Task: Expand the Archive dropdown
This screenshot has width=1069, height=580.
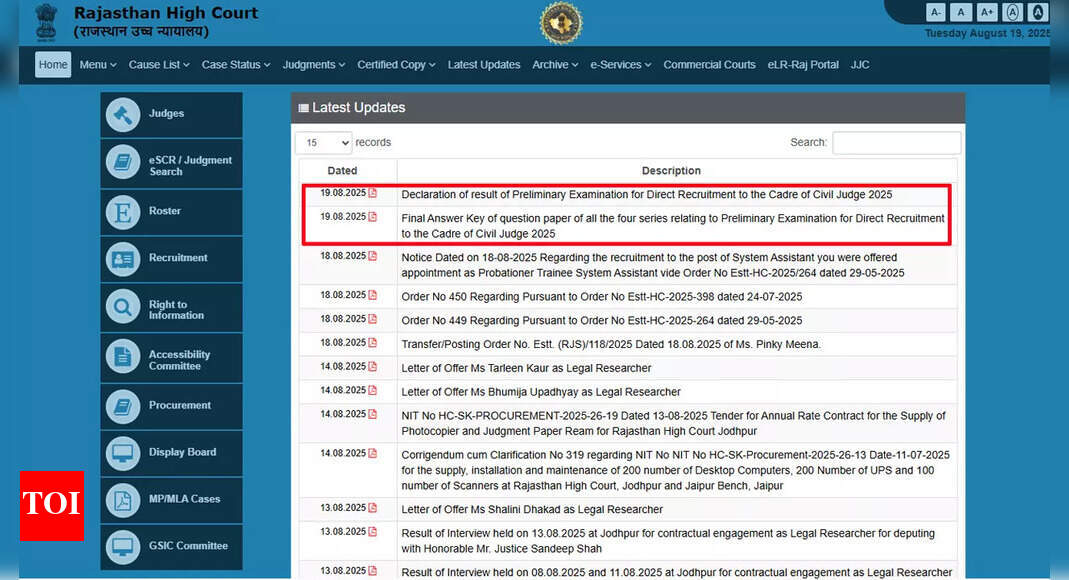Action: click(555, 65)
